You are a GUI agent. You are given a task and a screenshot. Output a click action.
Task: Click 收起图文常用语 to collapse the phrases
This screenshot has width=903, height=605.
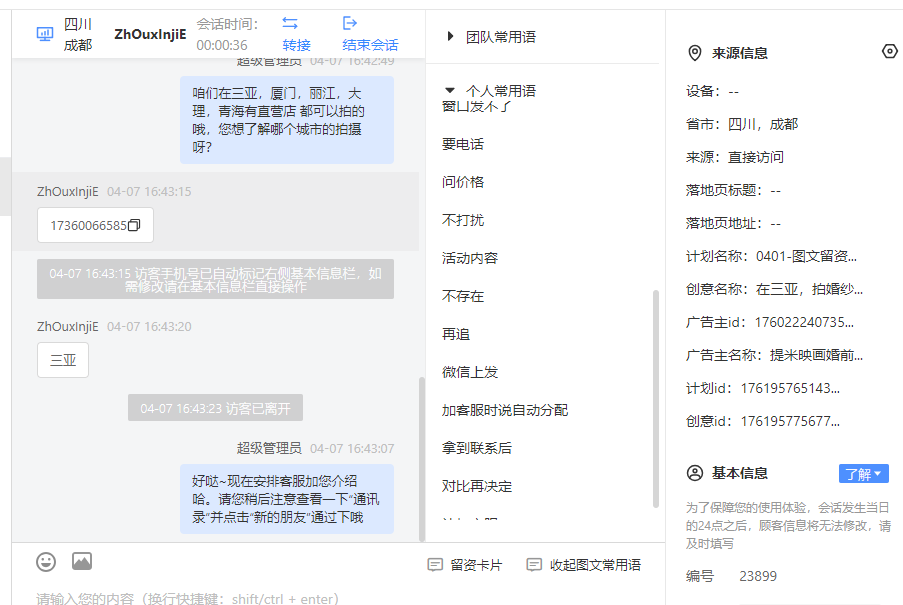click(583, 565)
